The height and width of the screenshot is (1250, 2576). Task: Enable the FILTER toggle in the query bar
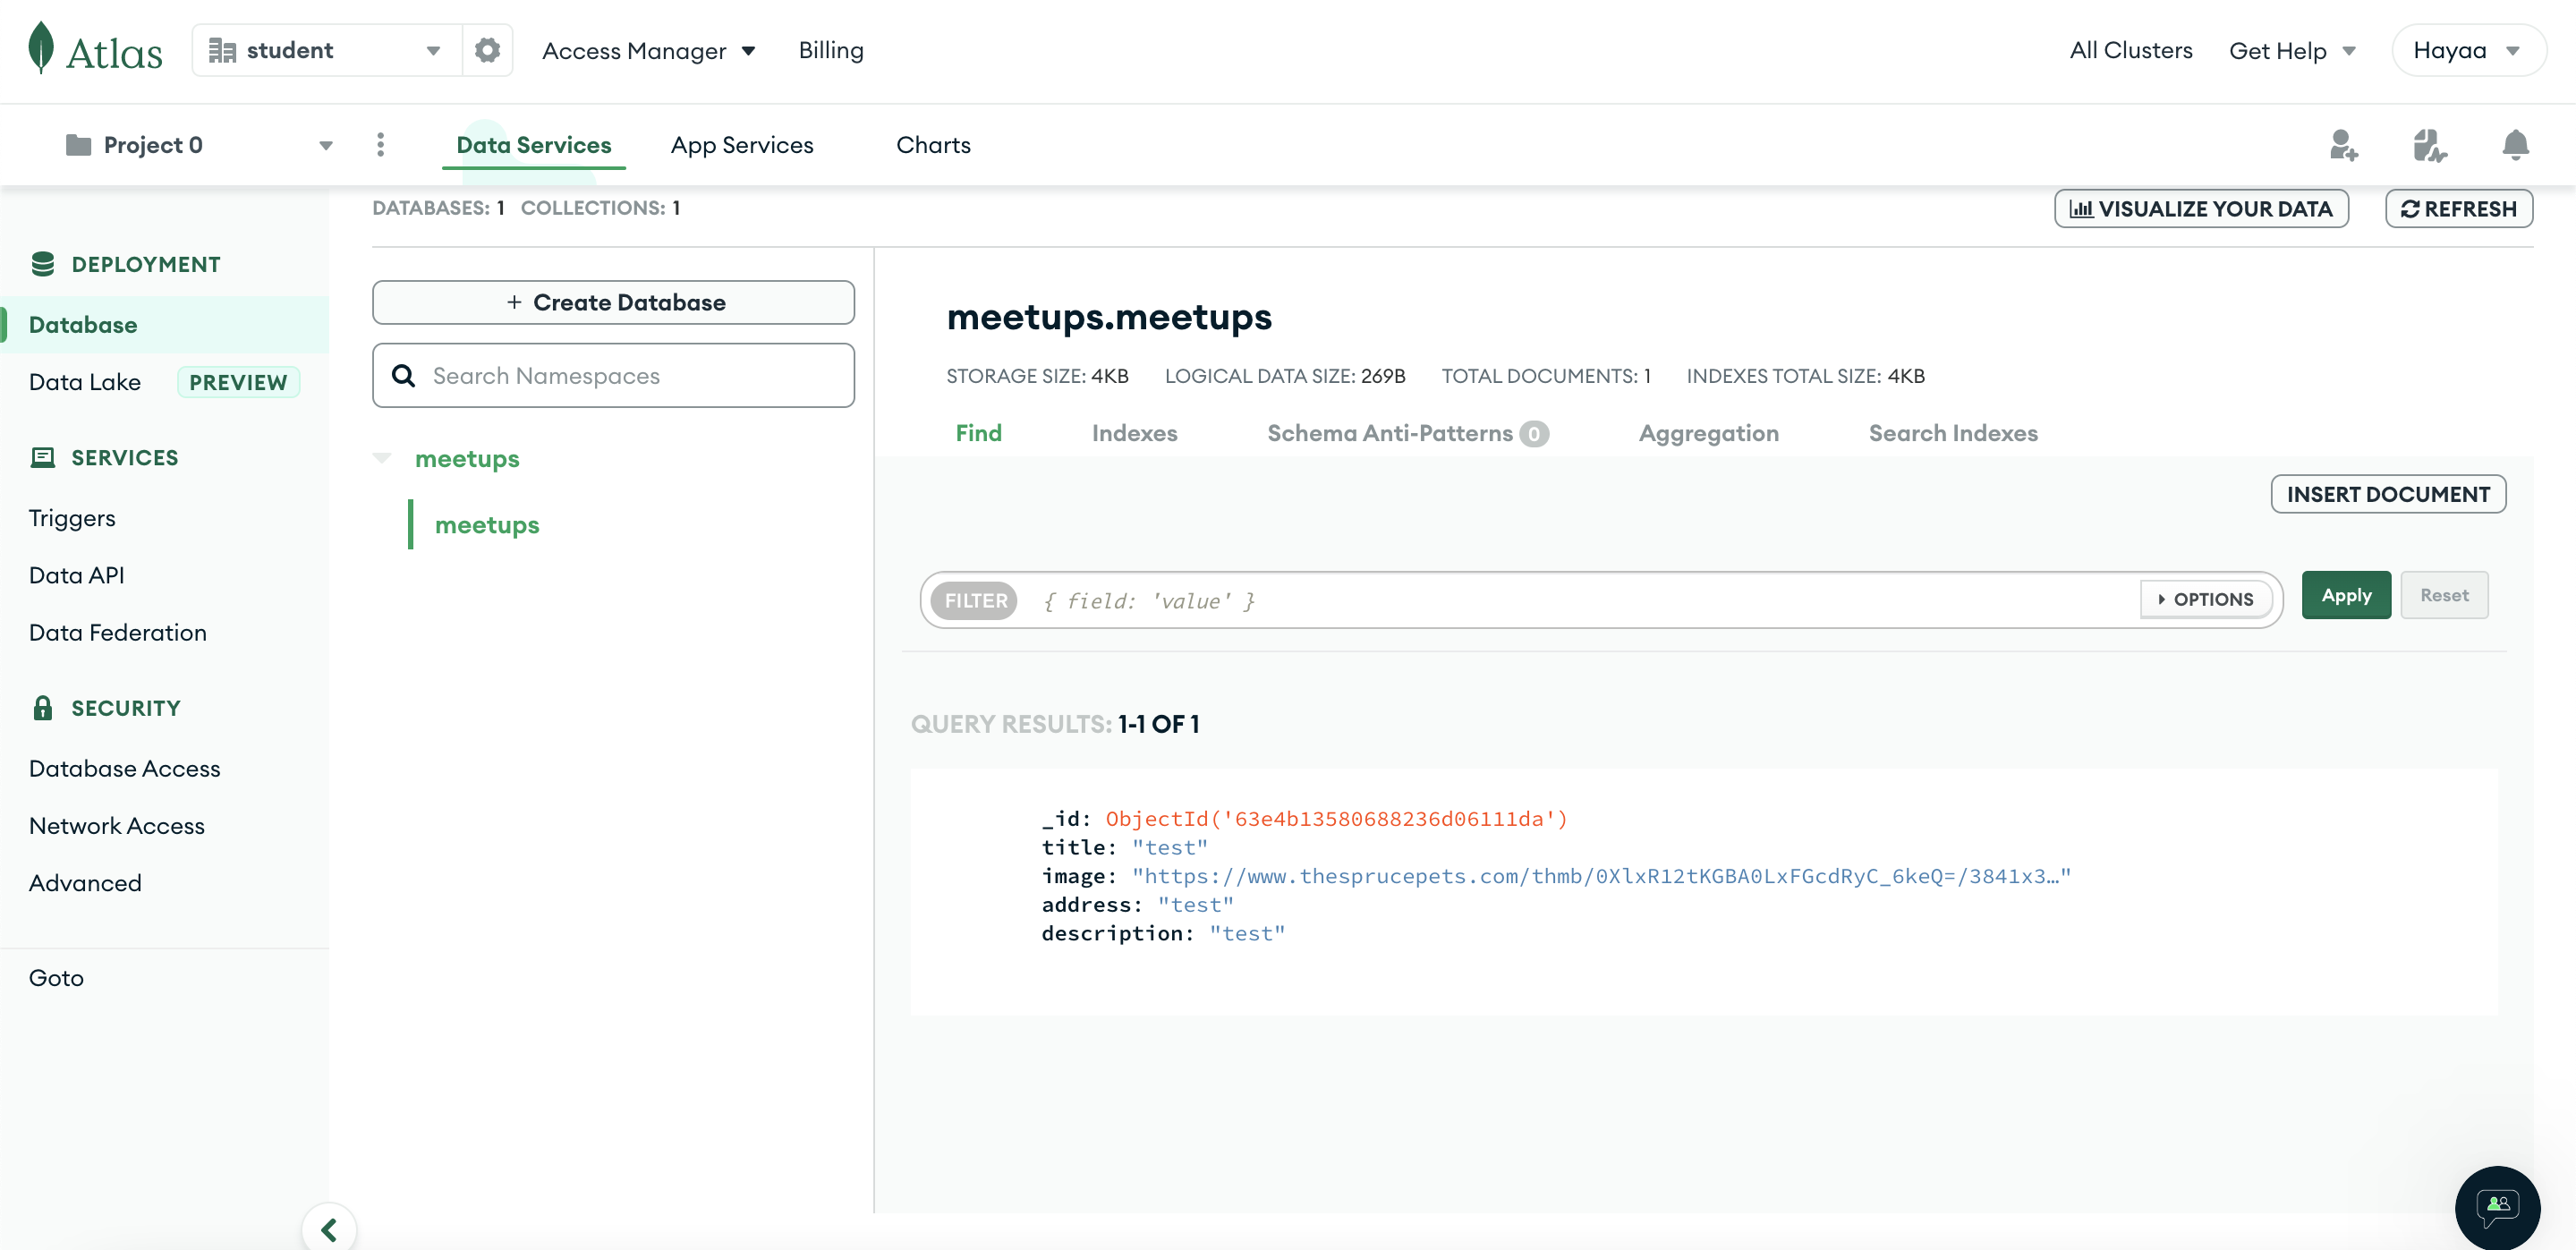coord(975,600)
